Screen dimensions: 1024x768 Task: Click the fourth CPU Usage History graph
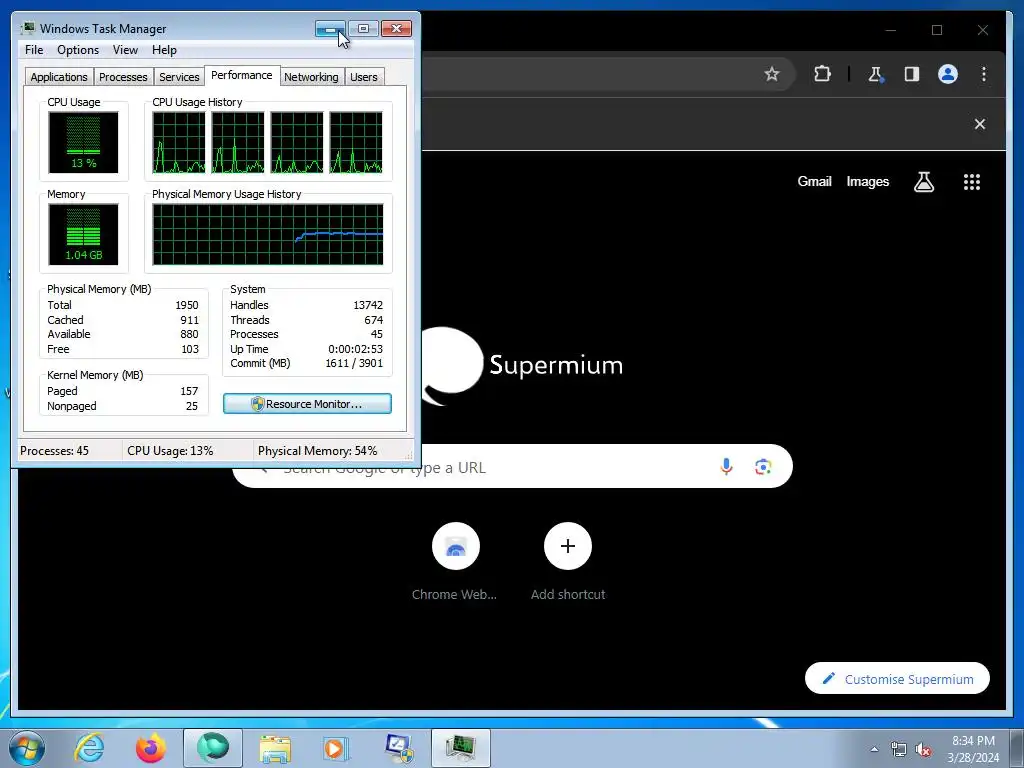[356, 142]
